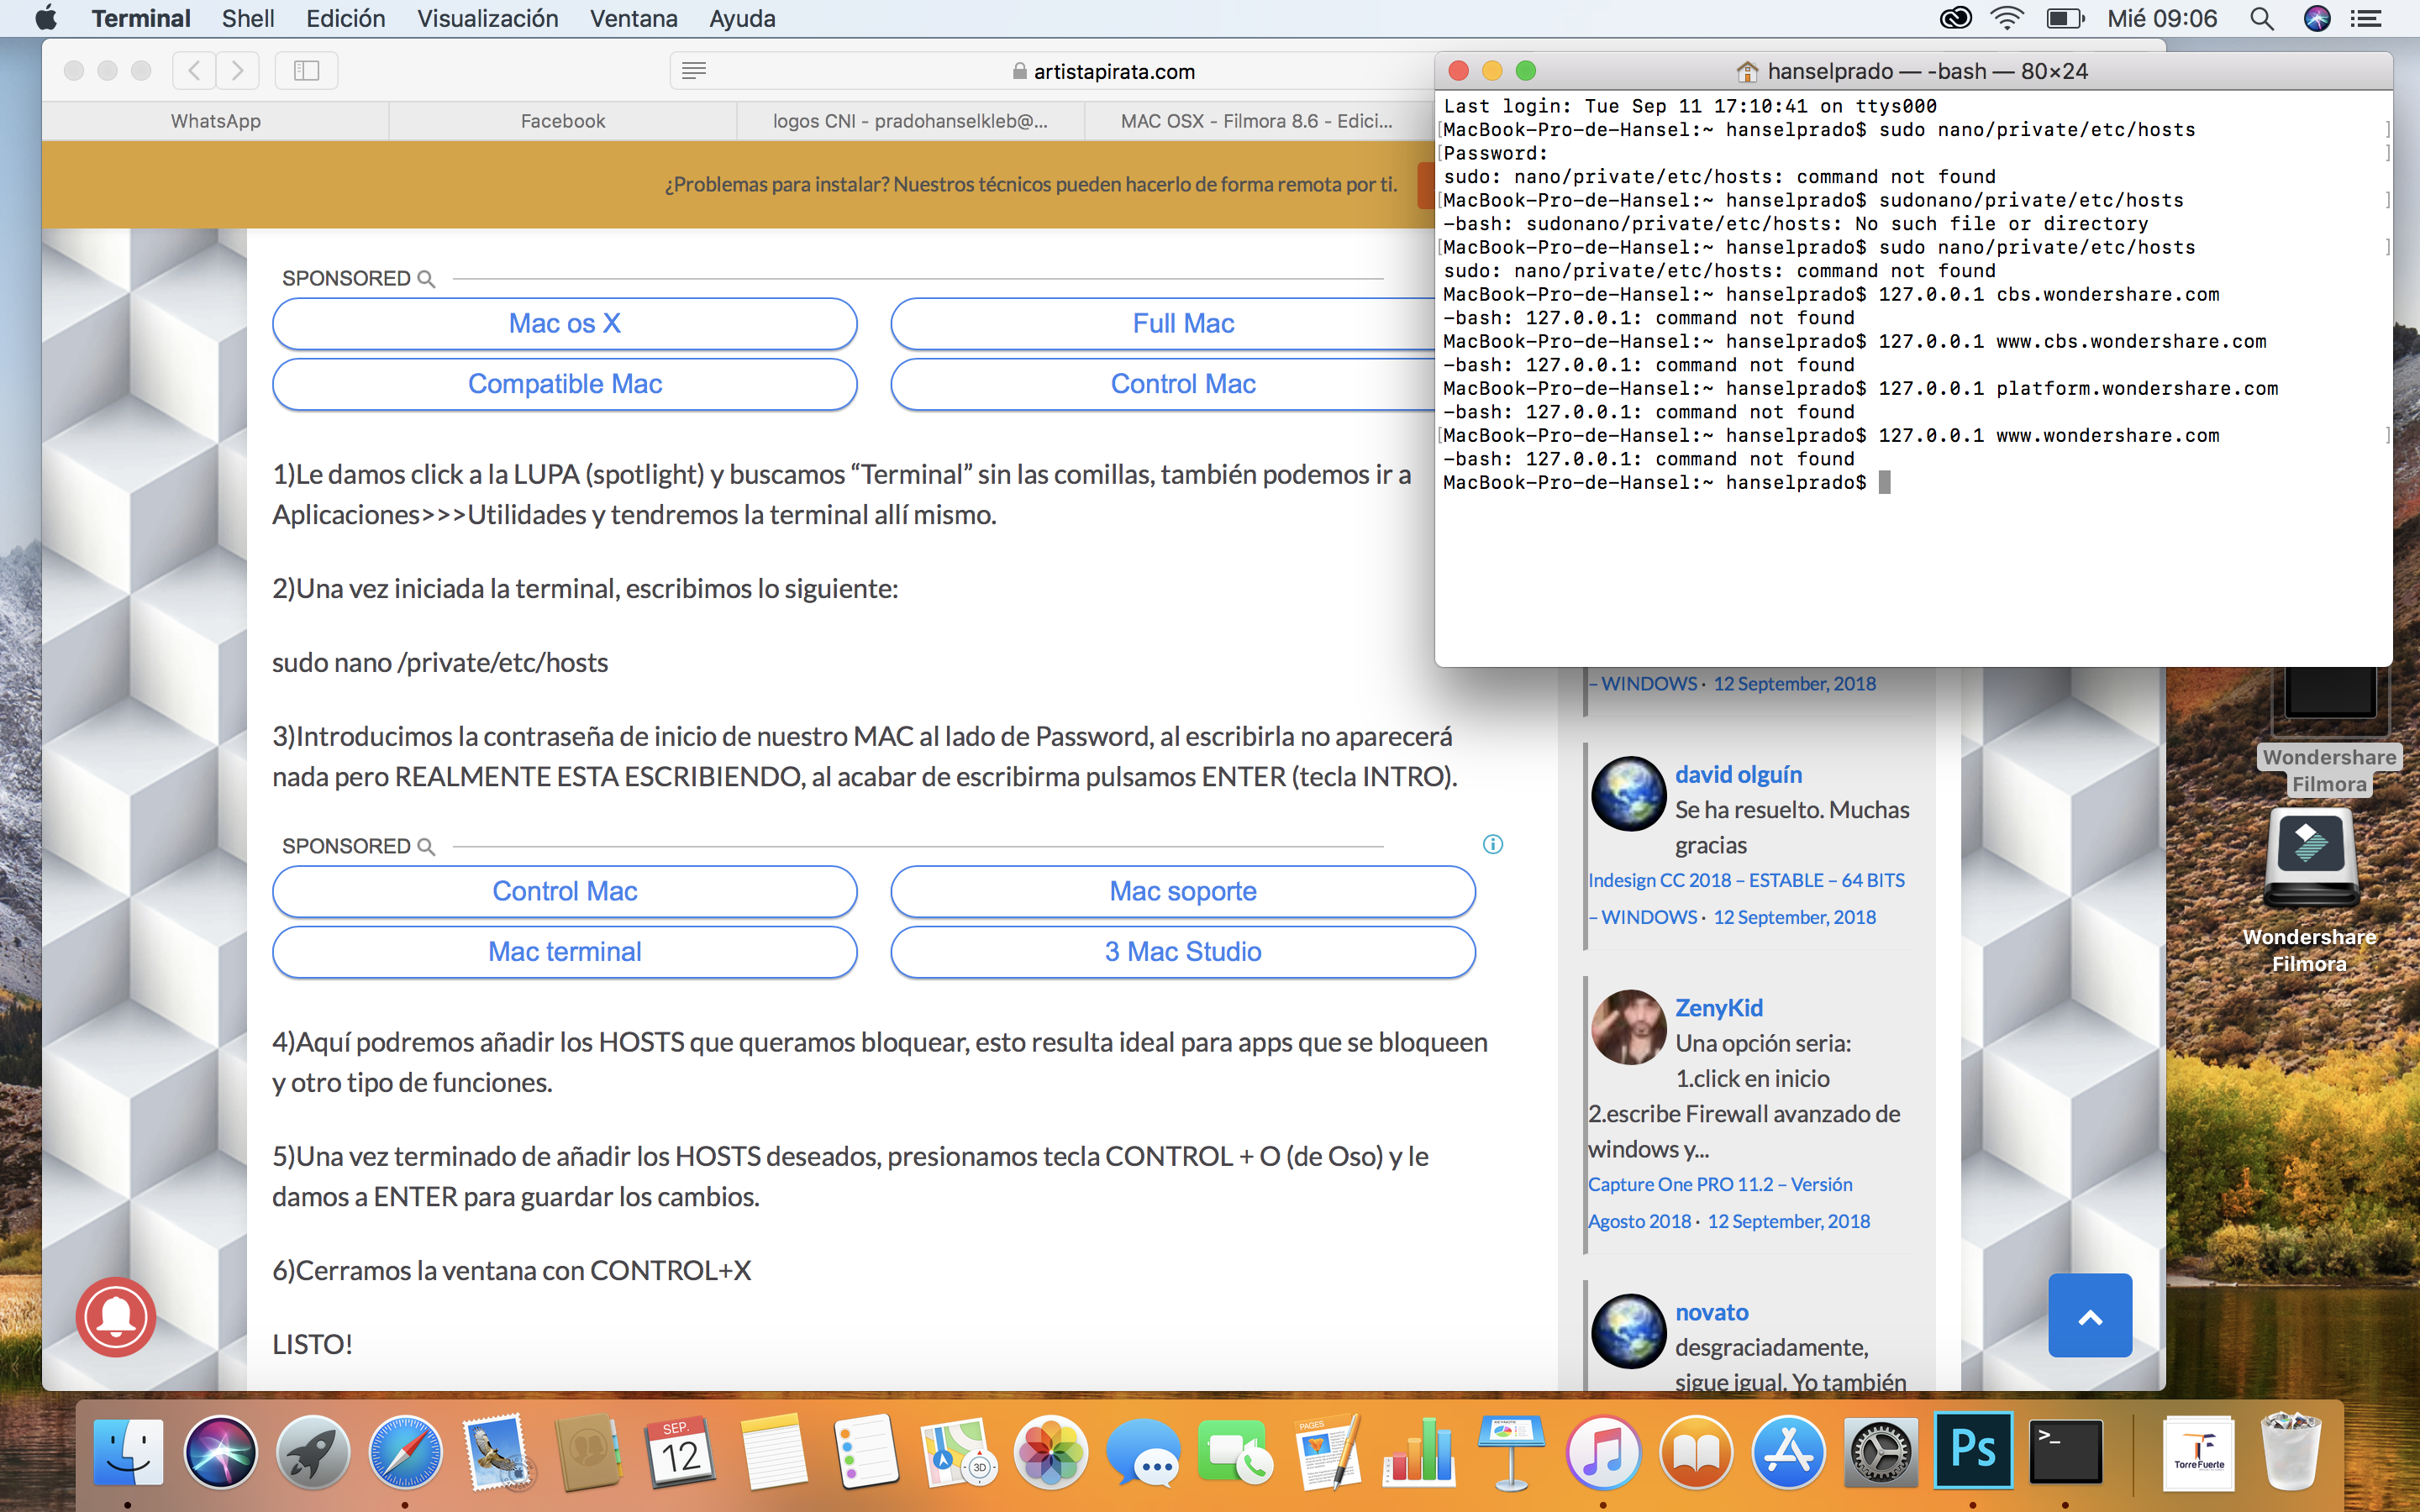Open TorreFuerte document in Dock
The width and height of the screenshot is (2420, 1512).
[2199, 1452]
